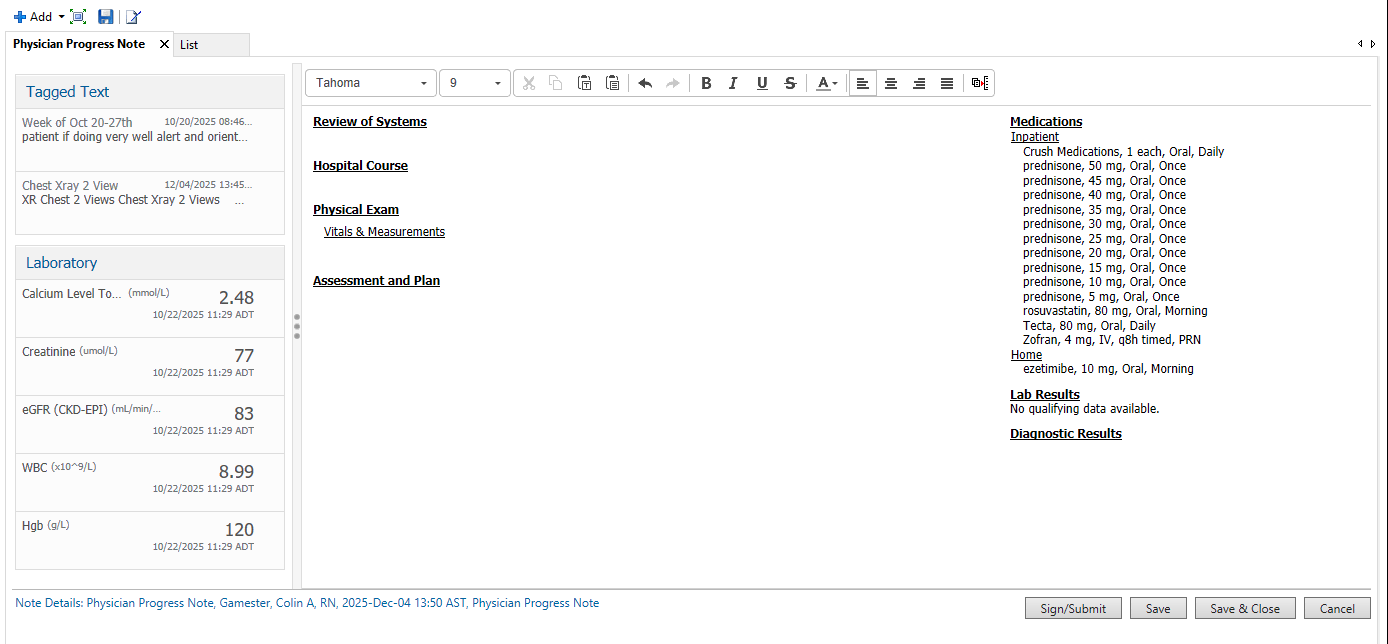The width and height of the screenshot is (1388, 644).
Task: Click the full screen view icon
Action: [x=78, y=17]
